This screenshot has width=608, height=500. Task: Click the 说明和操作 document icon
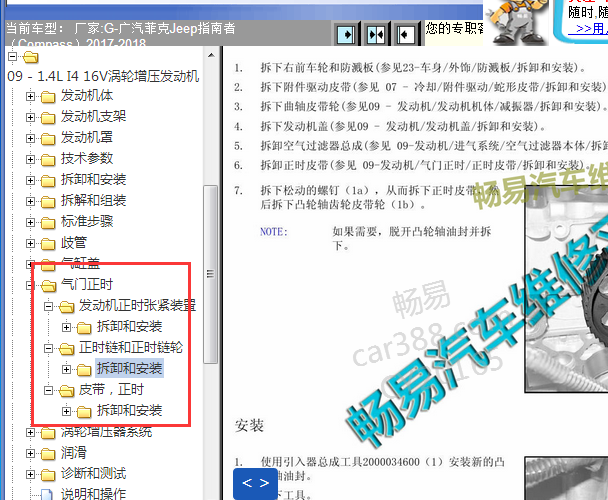[x=47, y=495]
